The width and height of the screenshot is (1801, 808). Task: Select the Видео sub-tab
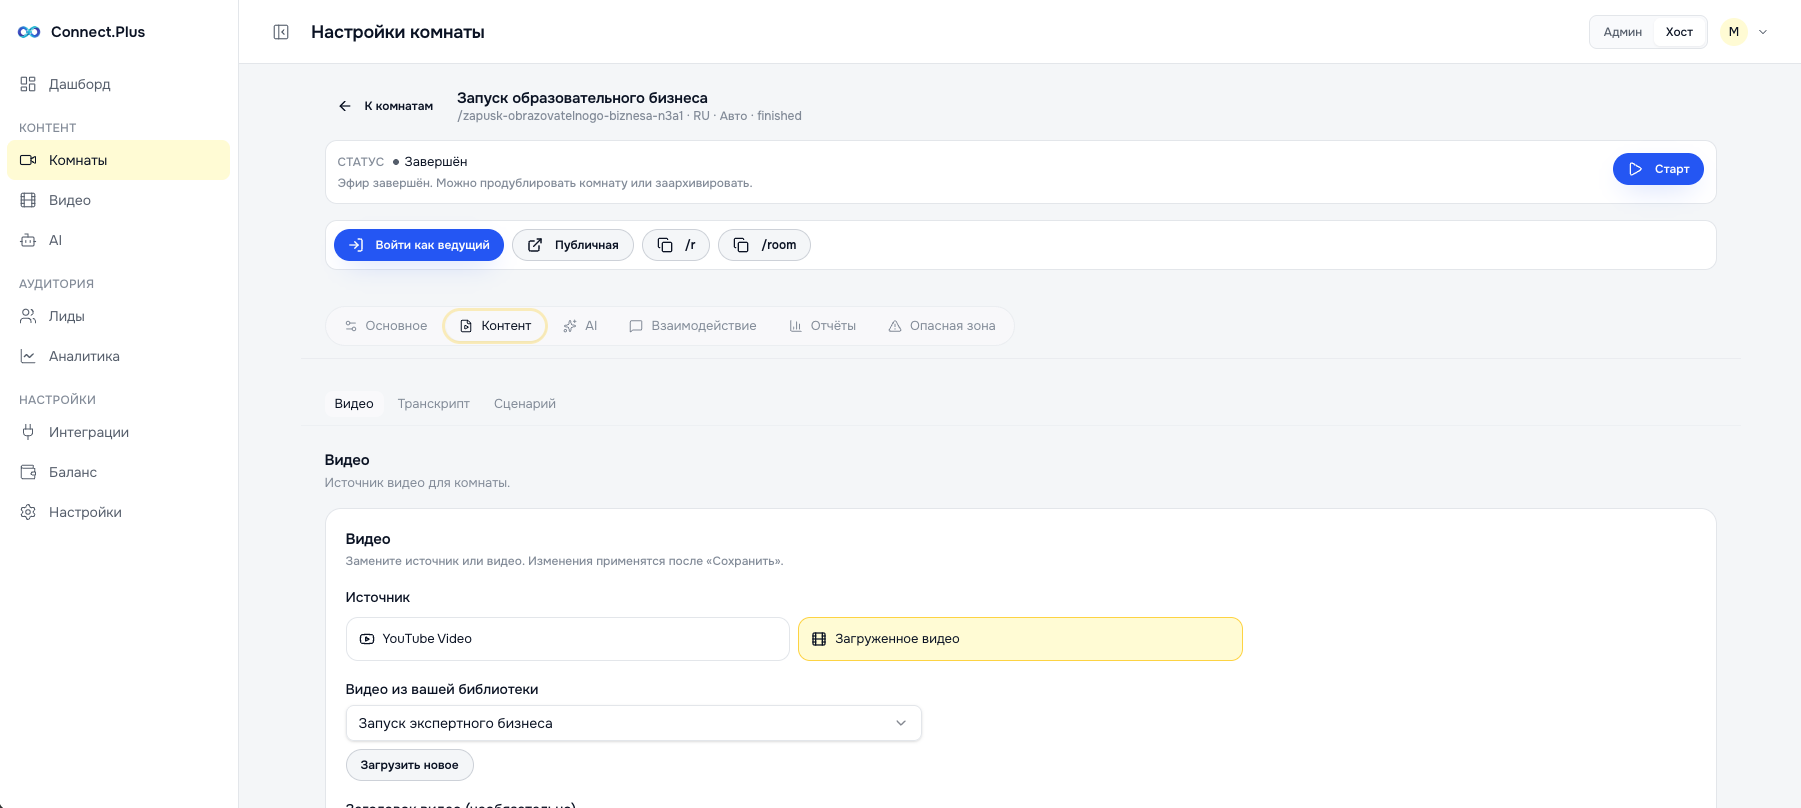[x=354, y=404]
